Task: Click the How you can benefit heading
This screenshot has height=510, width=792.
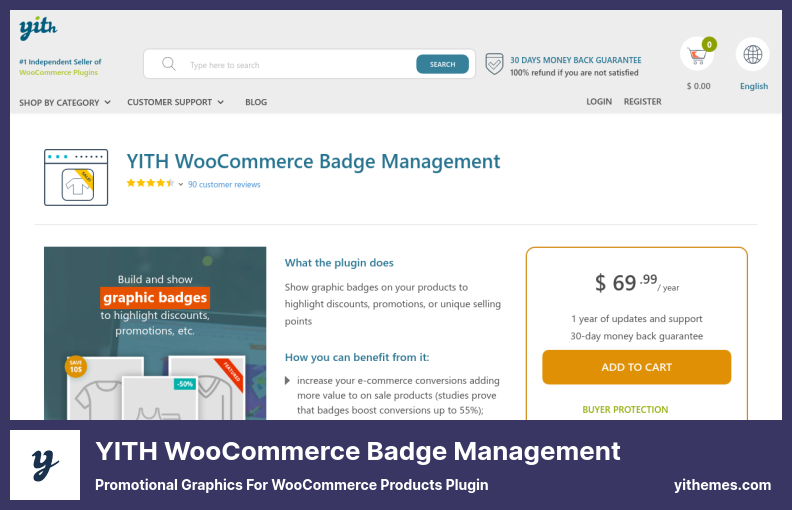Action: click(357, 357)
